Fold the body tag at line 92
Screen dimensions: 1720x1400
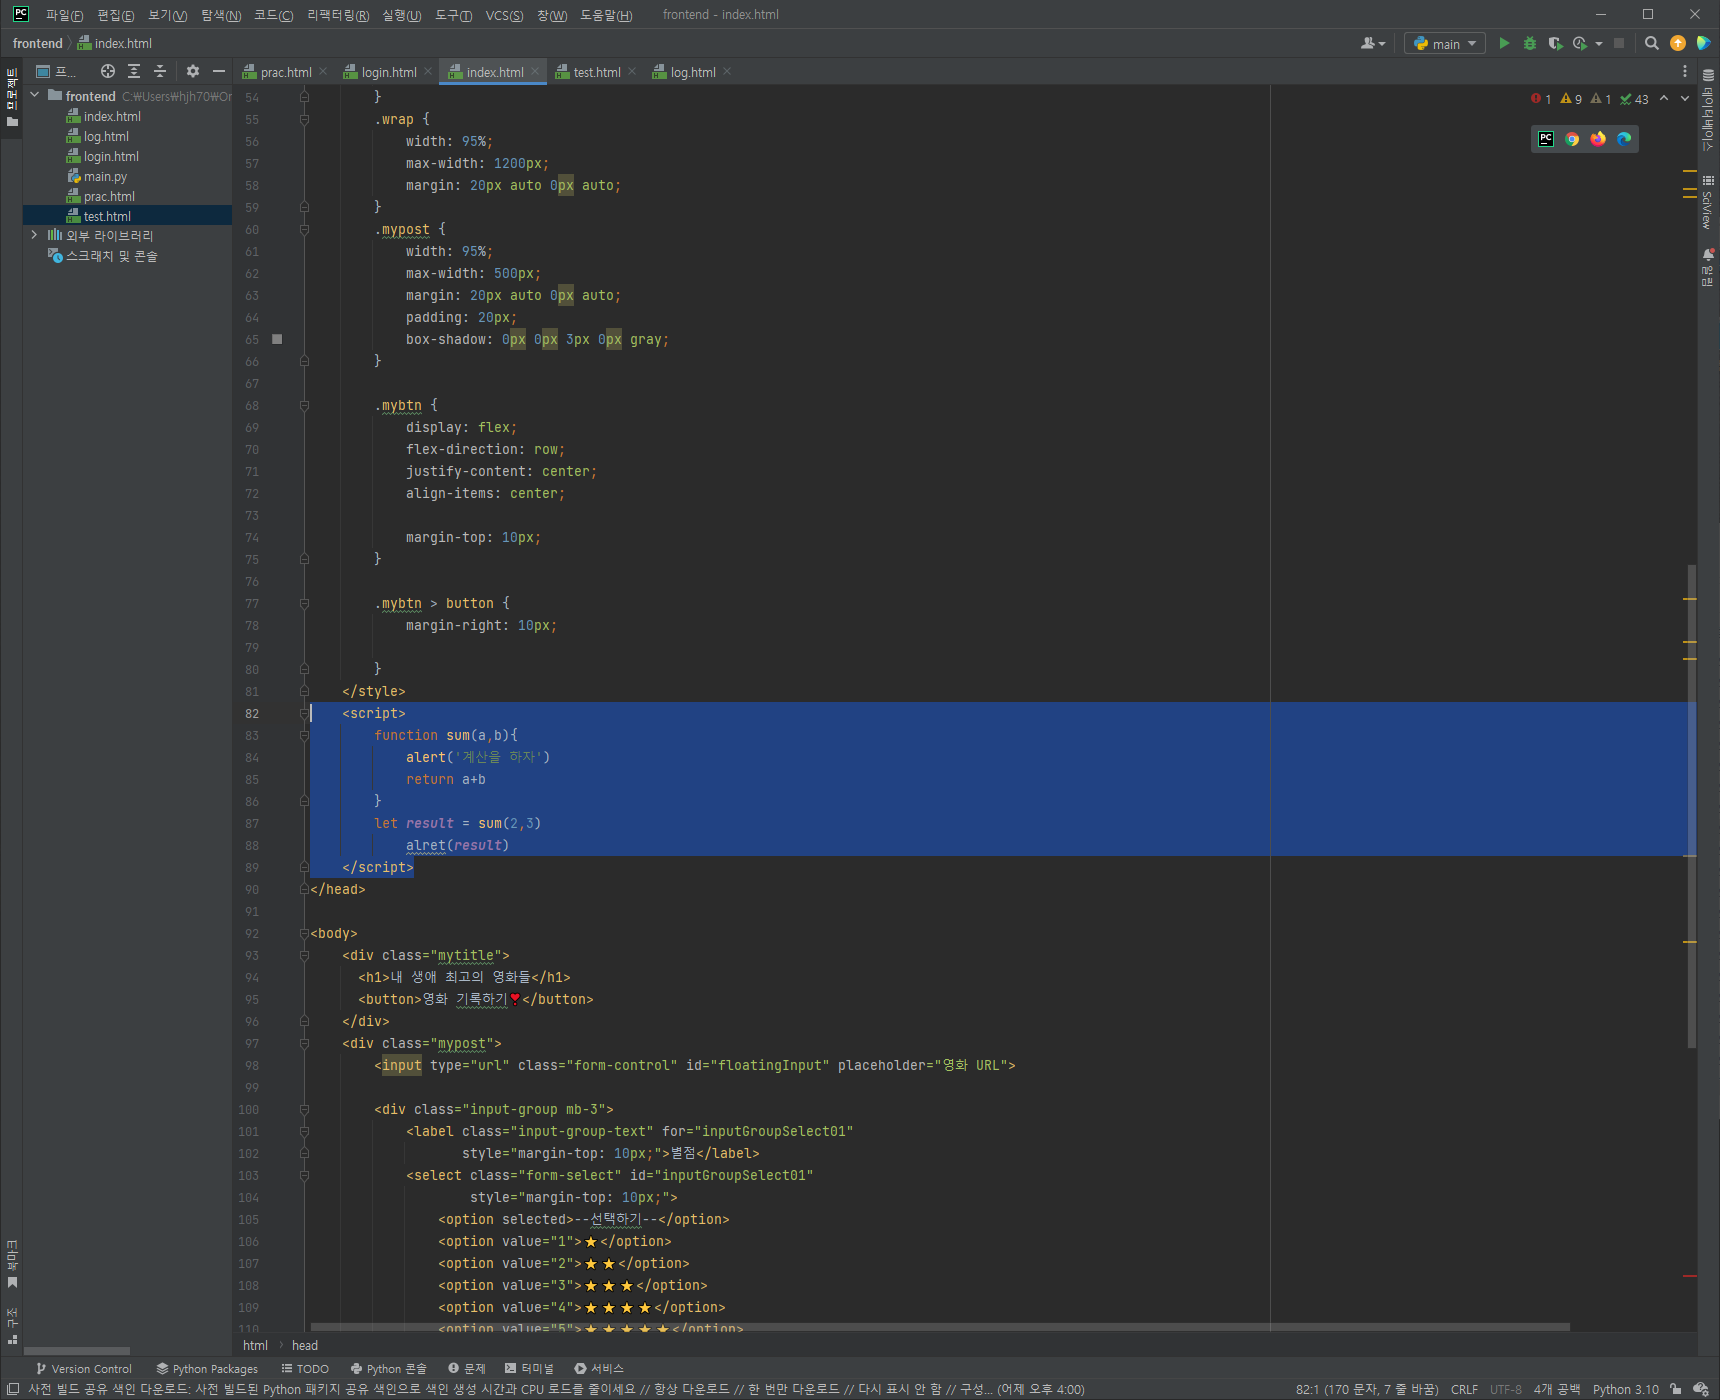[304, 933]
